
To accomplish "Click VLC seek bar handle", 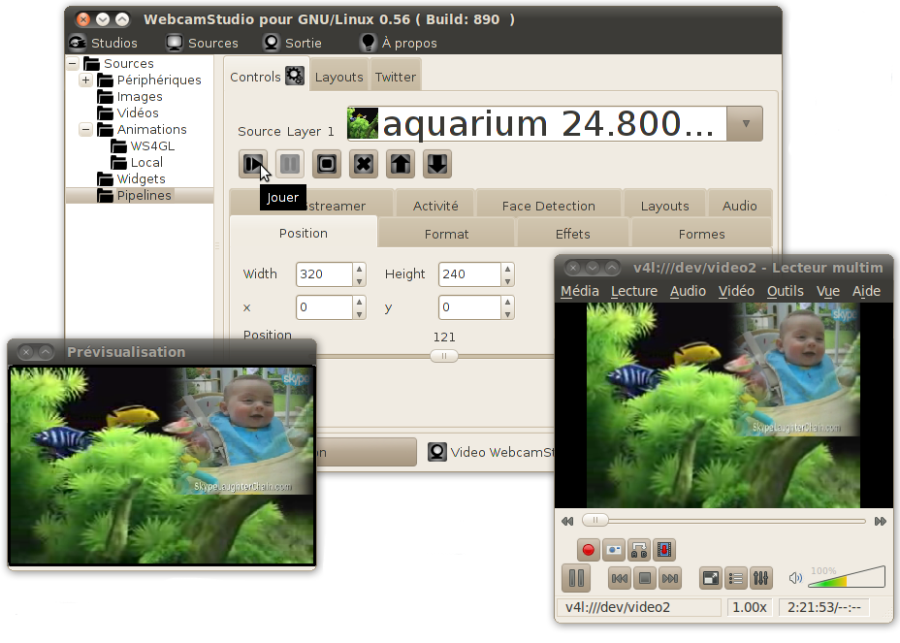I will click(x=595, y=520).
